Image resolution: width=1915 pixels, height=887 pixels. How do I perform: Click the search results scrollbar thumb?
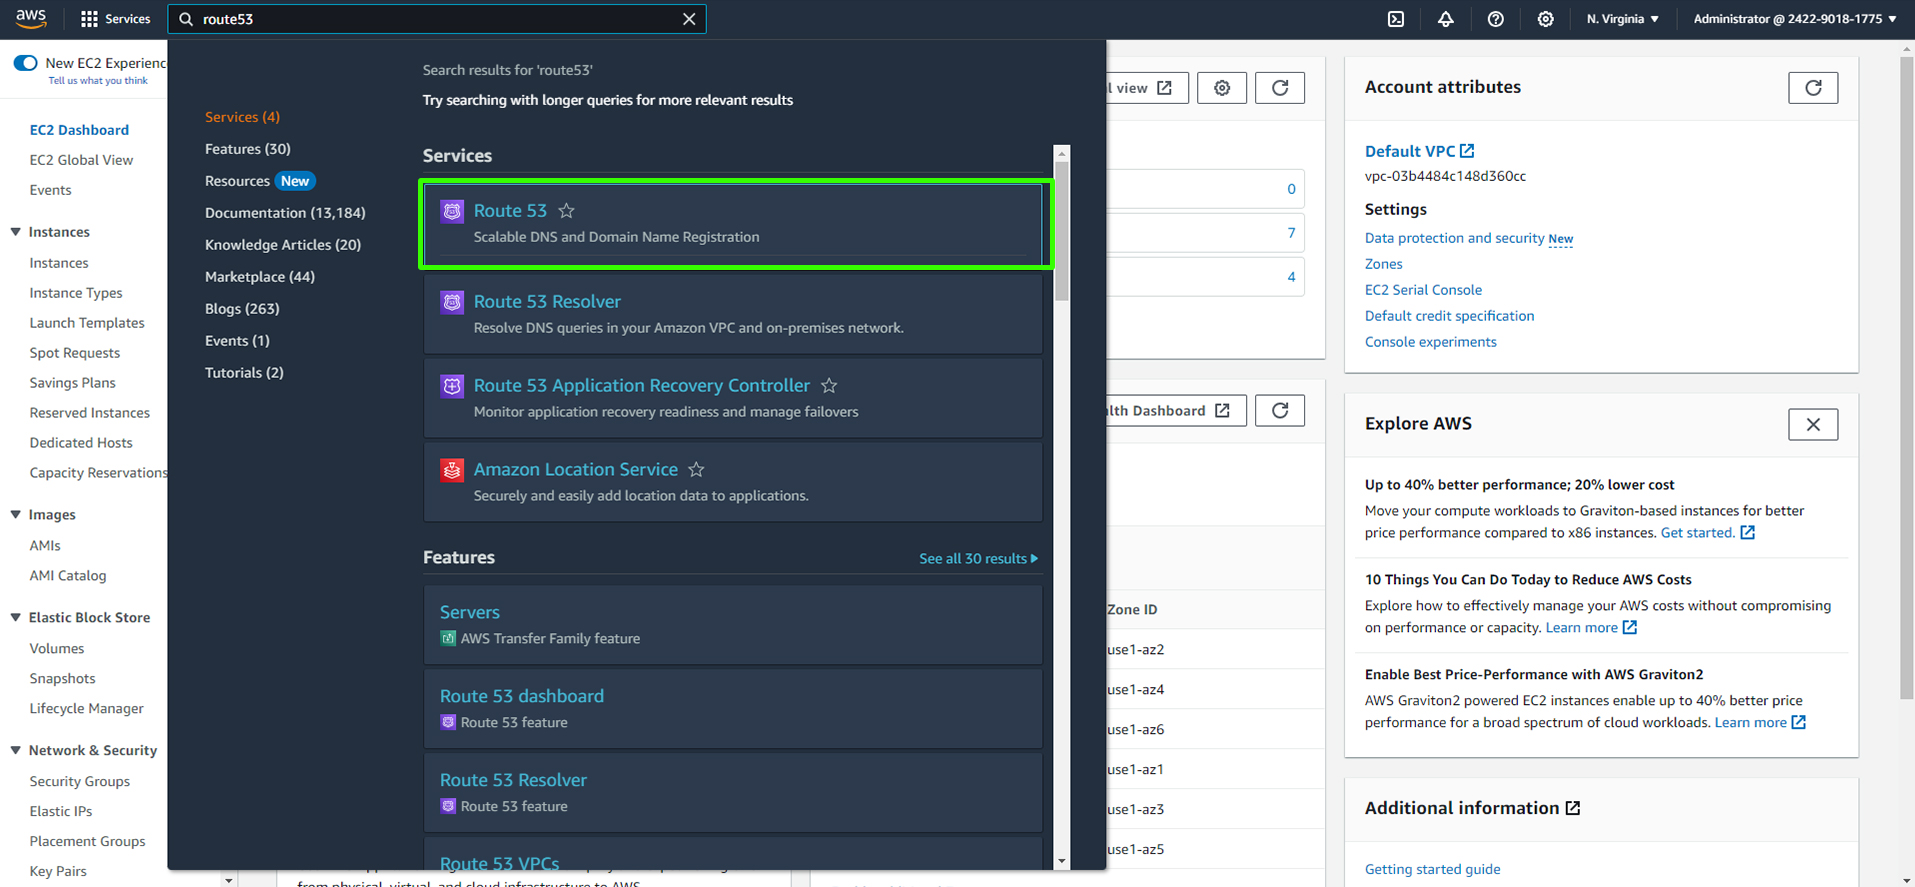pyautogui.click(x=1062, y=230)
